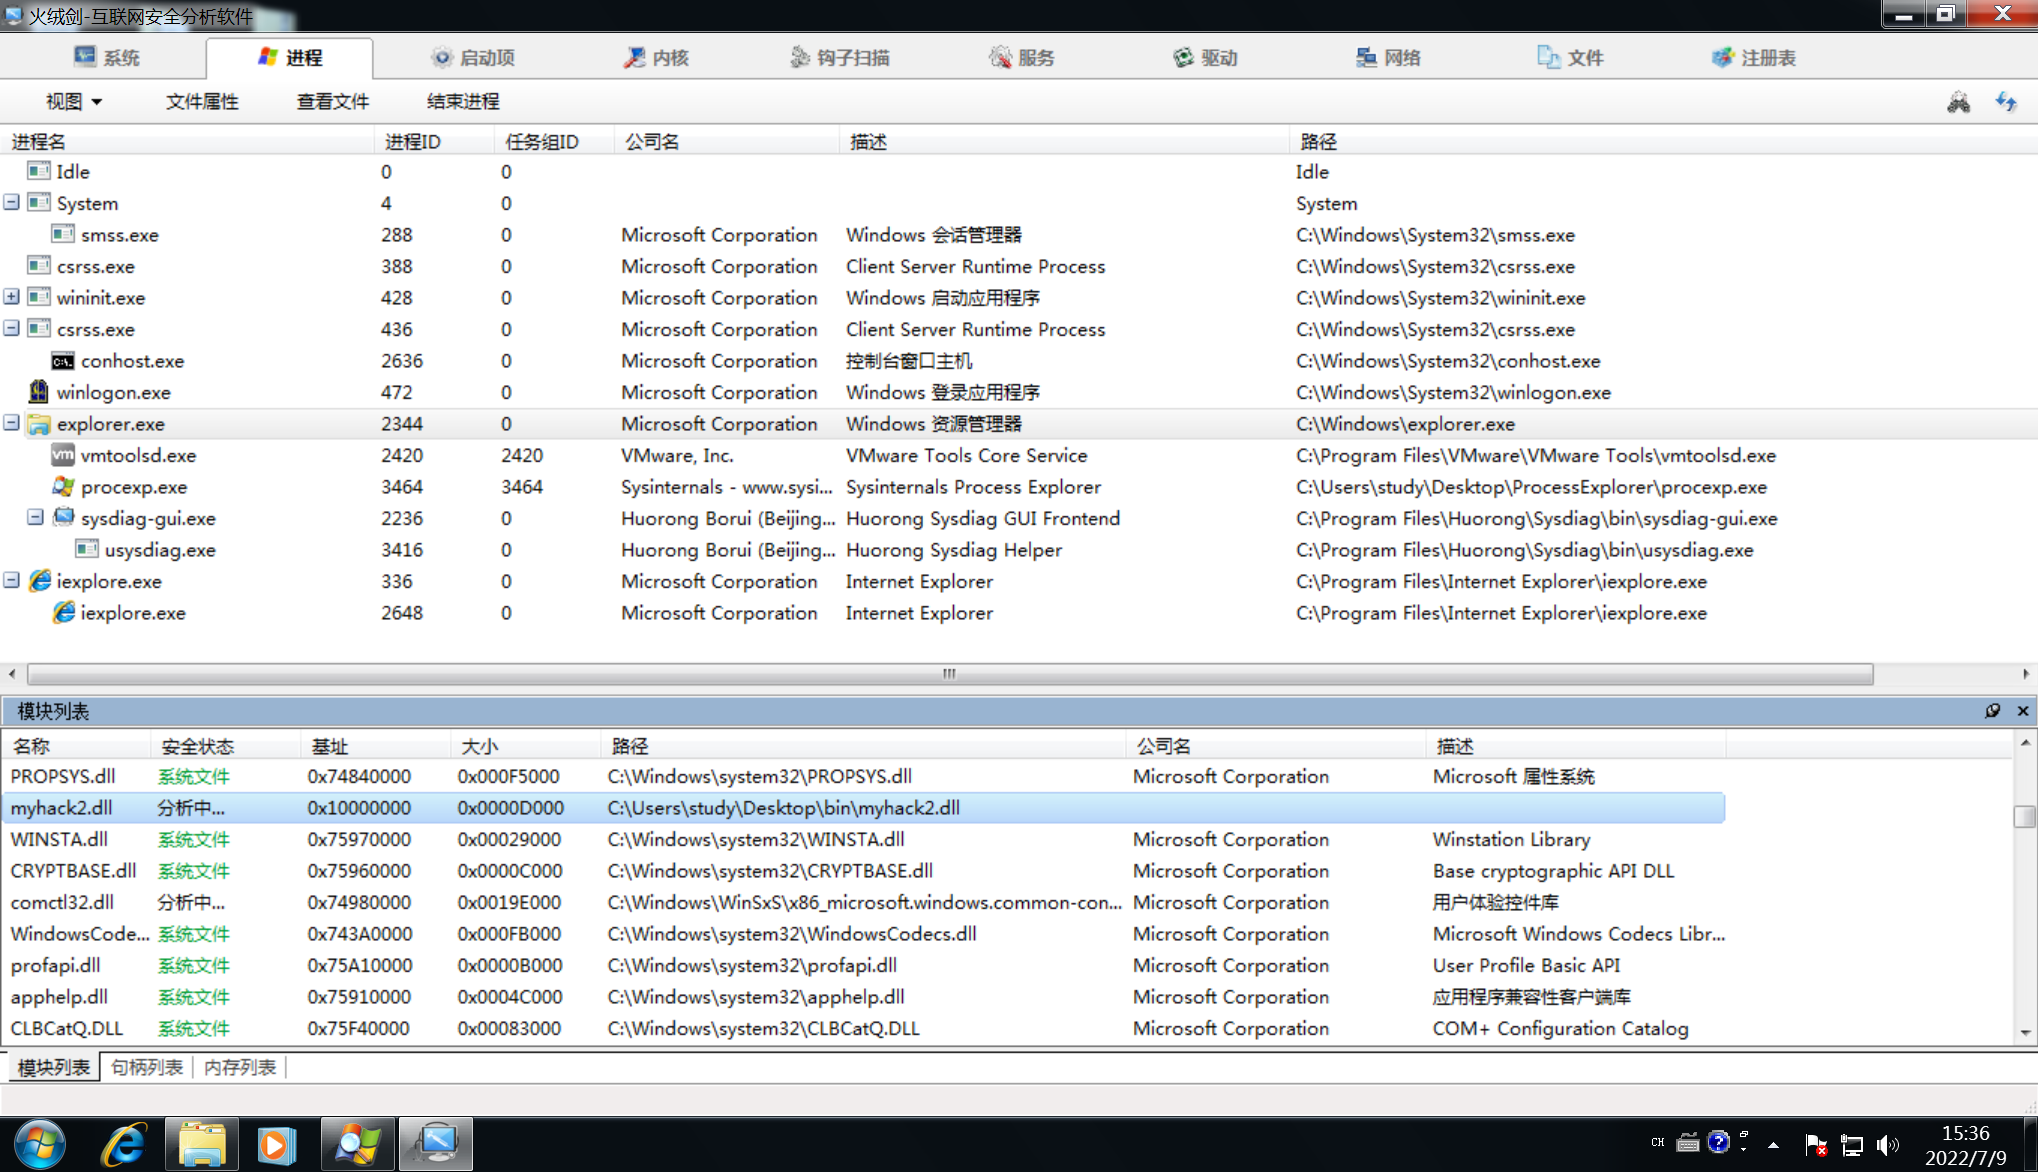Collapse the explorer.exe process tree
This screenshot has width=2038, height=1172.
tap(11, 424)
